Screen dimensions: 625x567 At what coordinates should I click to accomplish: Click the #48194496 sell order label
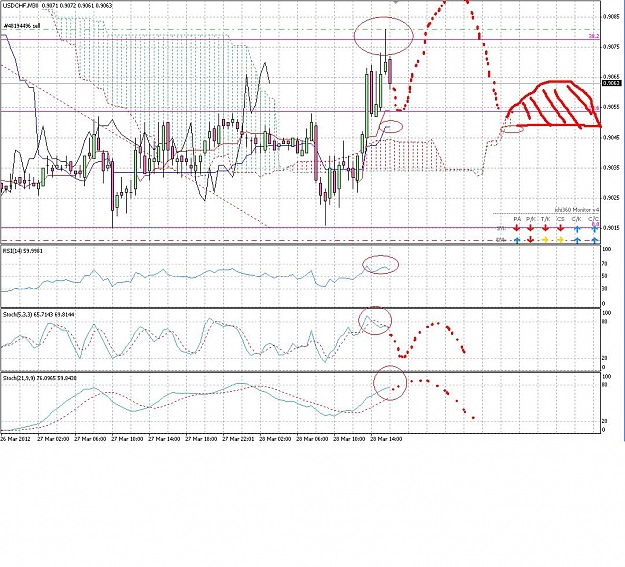coord(22,26)
